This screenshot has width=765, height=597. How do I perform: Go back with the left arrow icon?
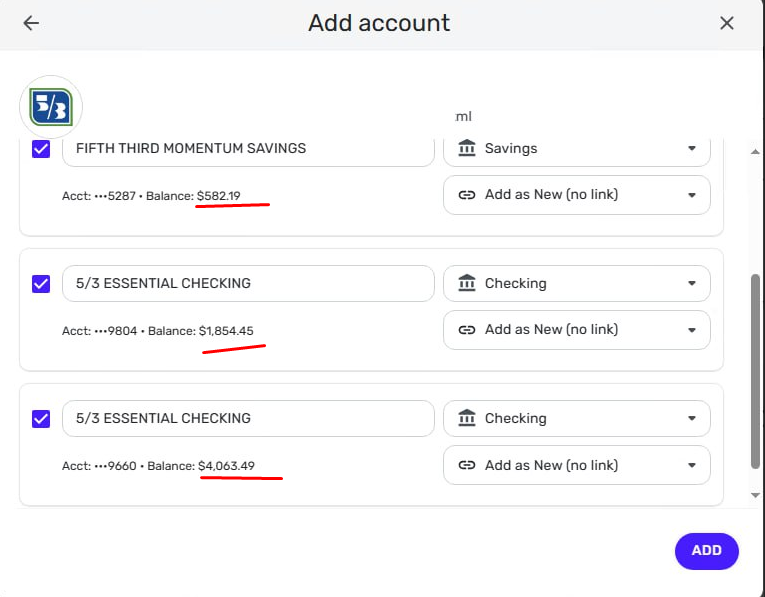pos(31,23)
